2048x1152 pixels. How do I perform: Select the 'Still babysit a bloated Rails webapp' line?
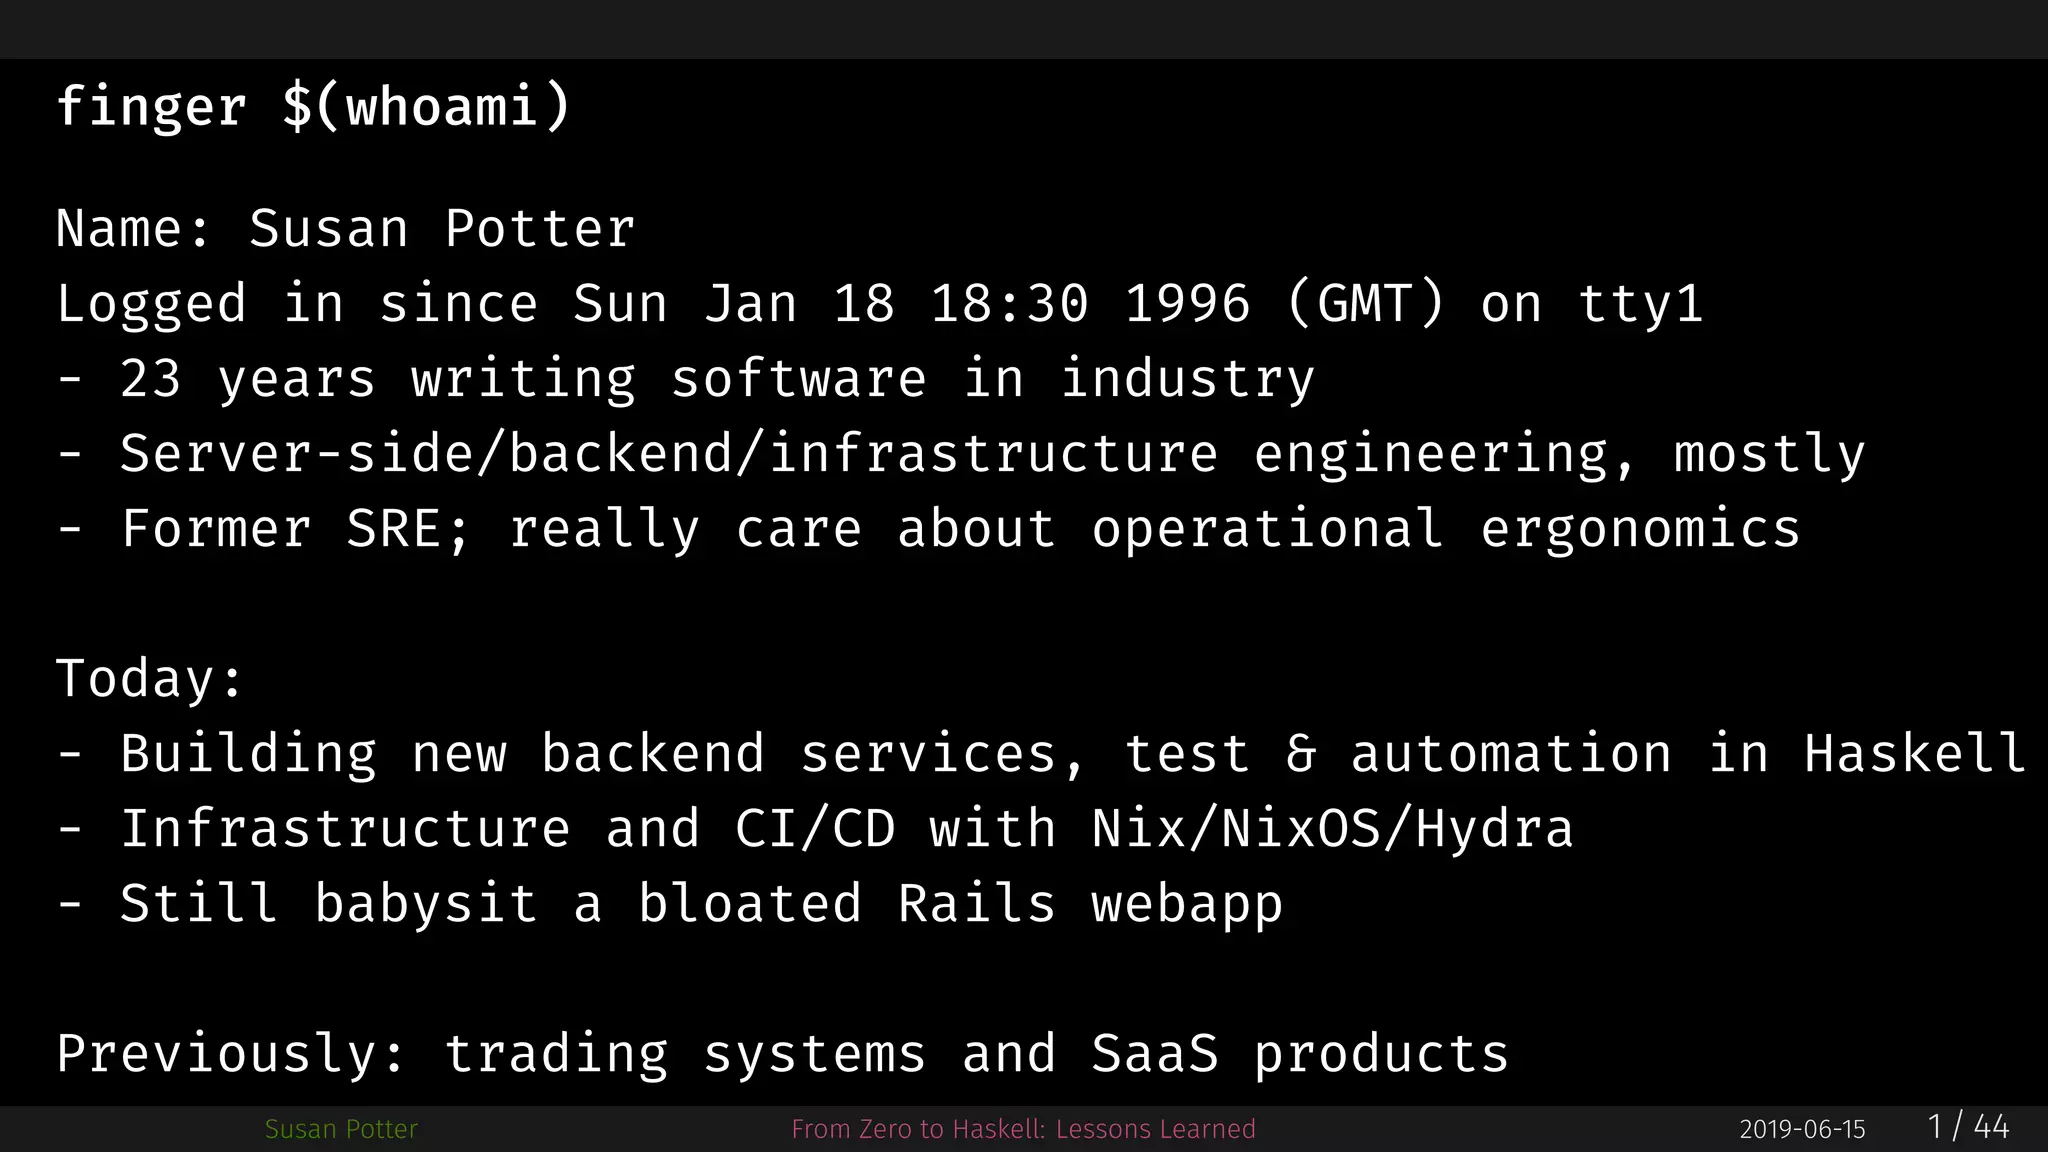[x=670, y=904]
